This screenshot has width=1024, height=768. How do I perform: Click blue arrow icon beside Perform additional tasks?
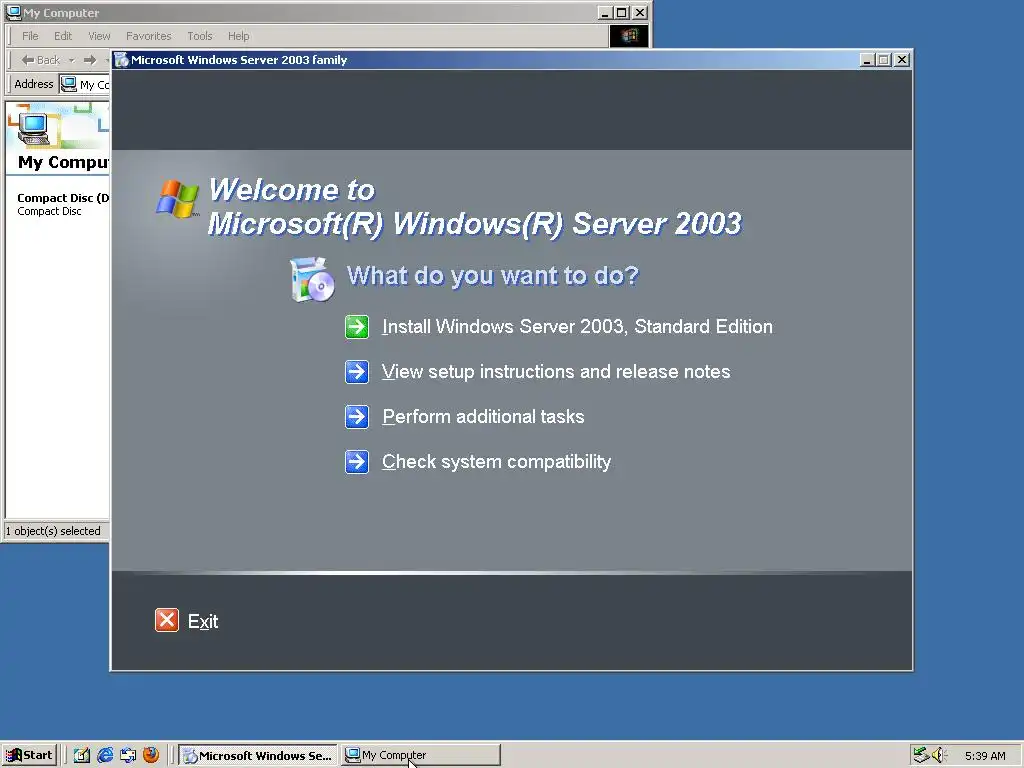tap(357, 417)
